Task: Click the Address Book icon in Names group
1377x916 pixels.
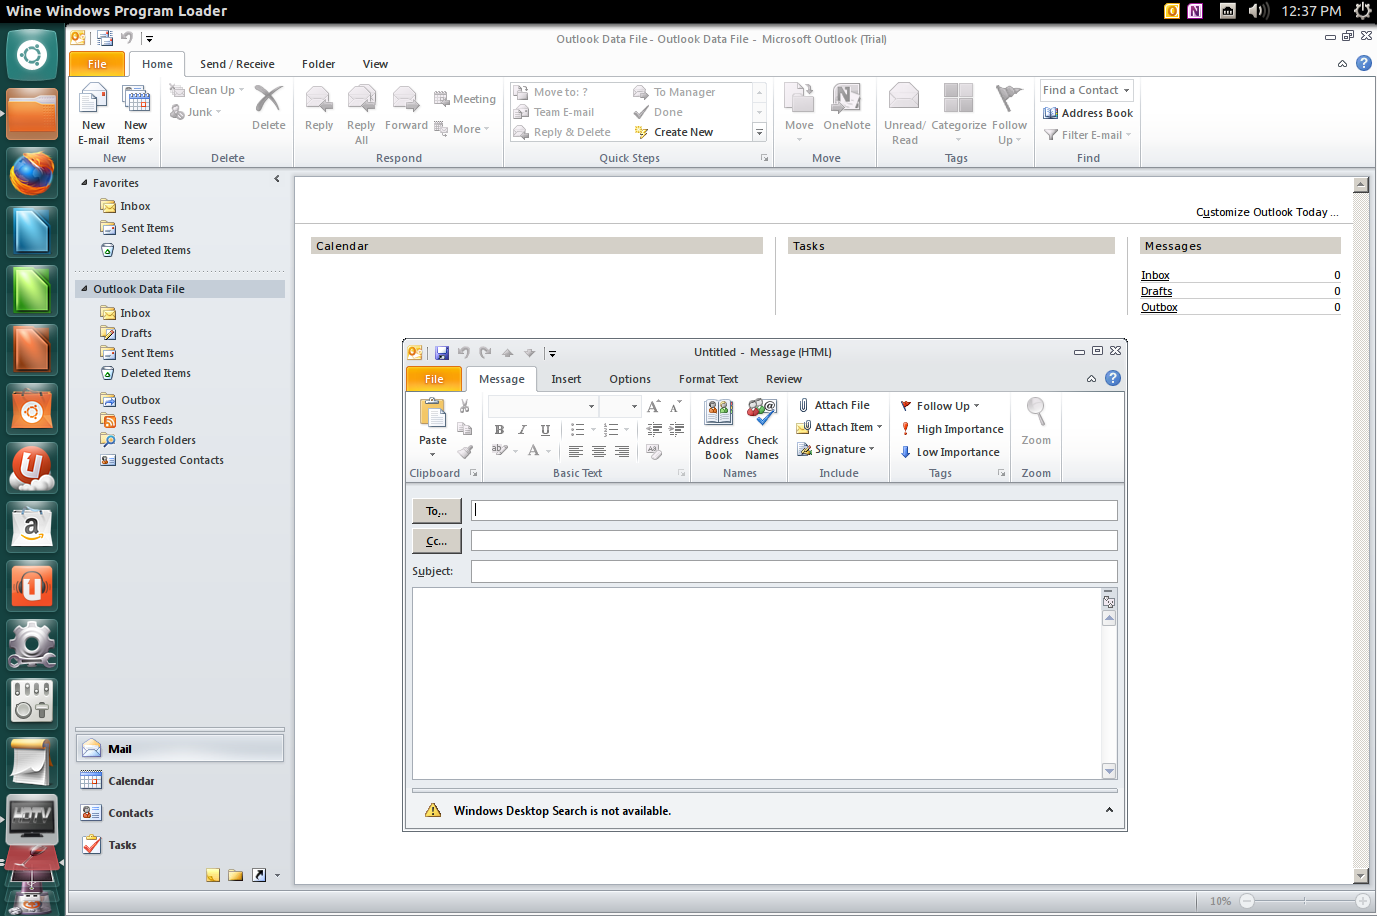Action: (x=718, y=413)
